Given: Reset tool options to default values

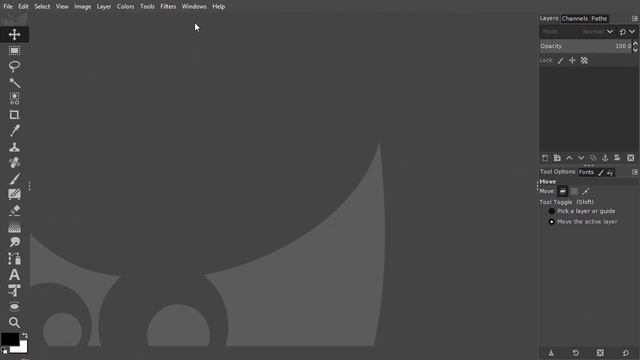Looking at the screenshot, I should [625, 353].
